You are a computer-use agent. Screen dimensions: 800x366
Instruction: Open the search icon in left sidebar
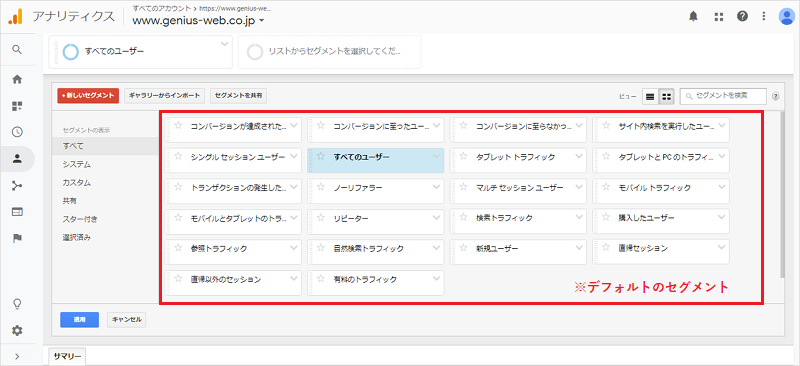(x=17, y=50)
